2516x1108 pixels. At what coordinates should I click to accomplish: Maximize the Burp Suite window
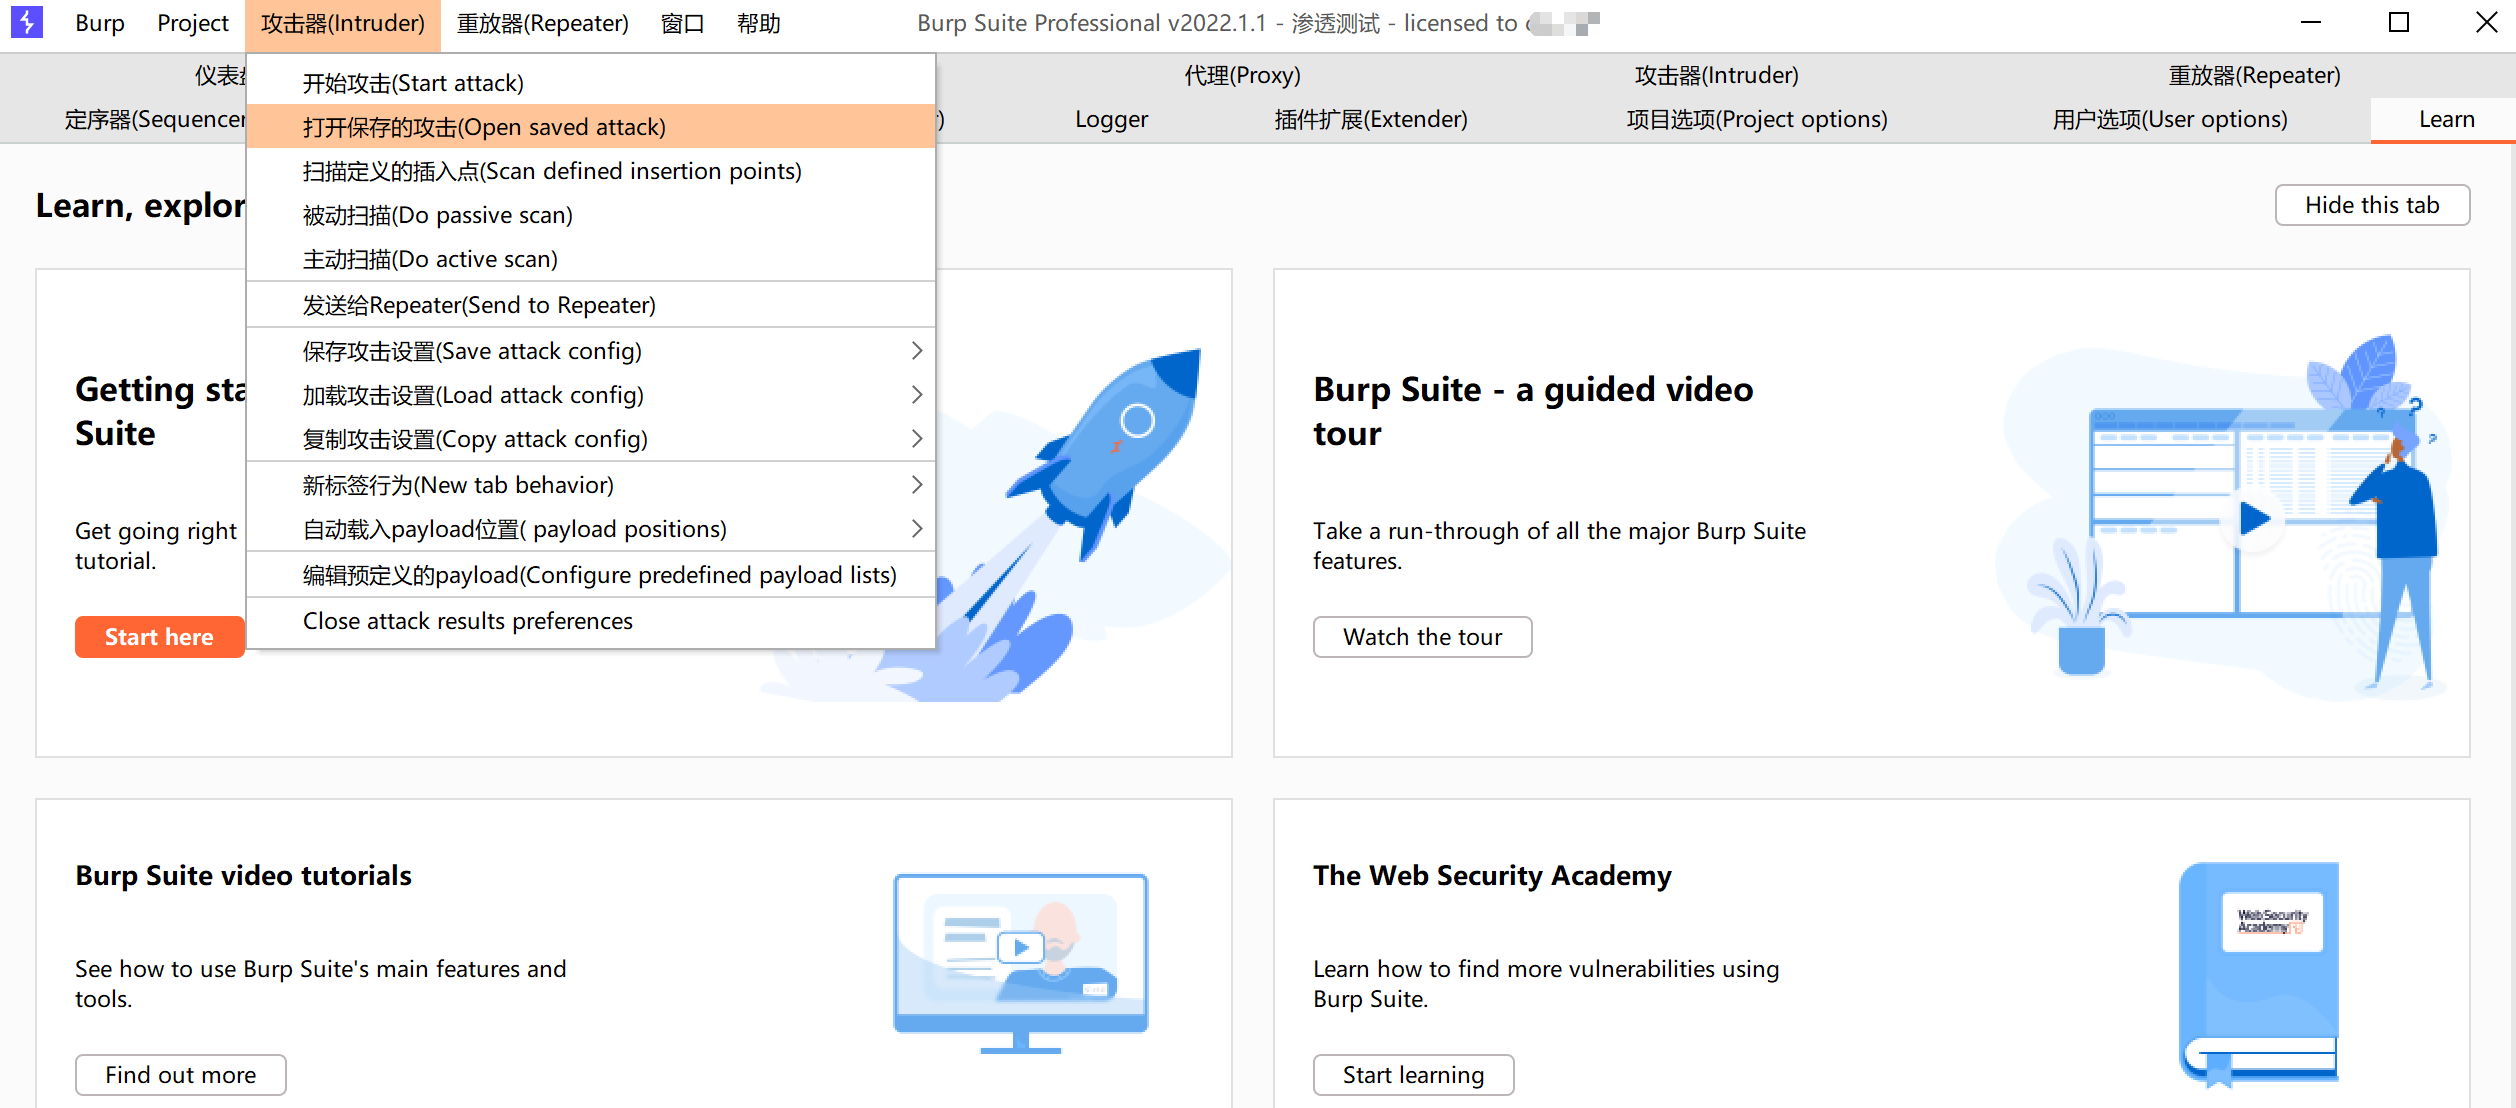2398,22
